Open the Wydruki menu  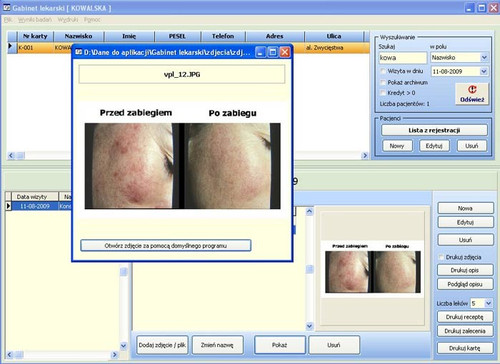(68, 20)
